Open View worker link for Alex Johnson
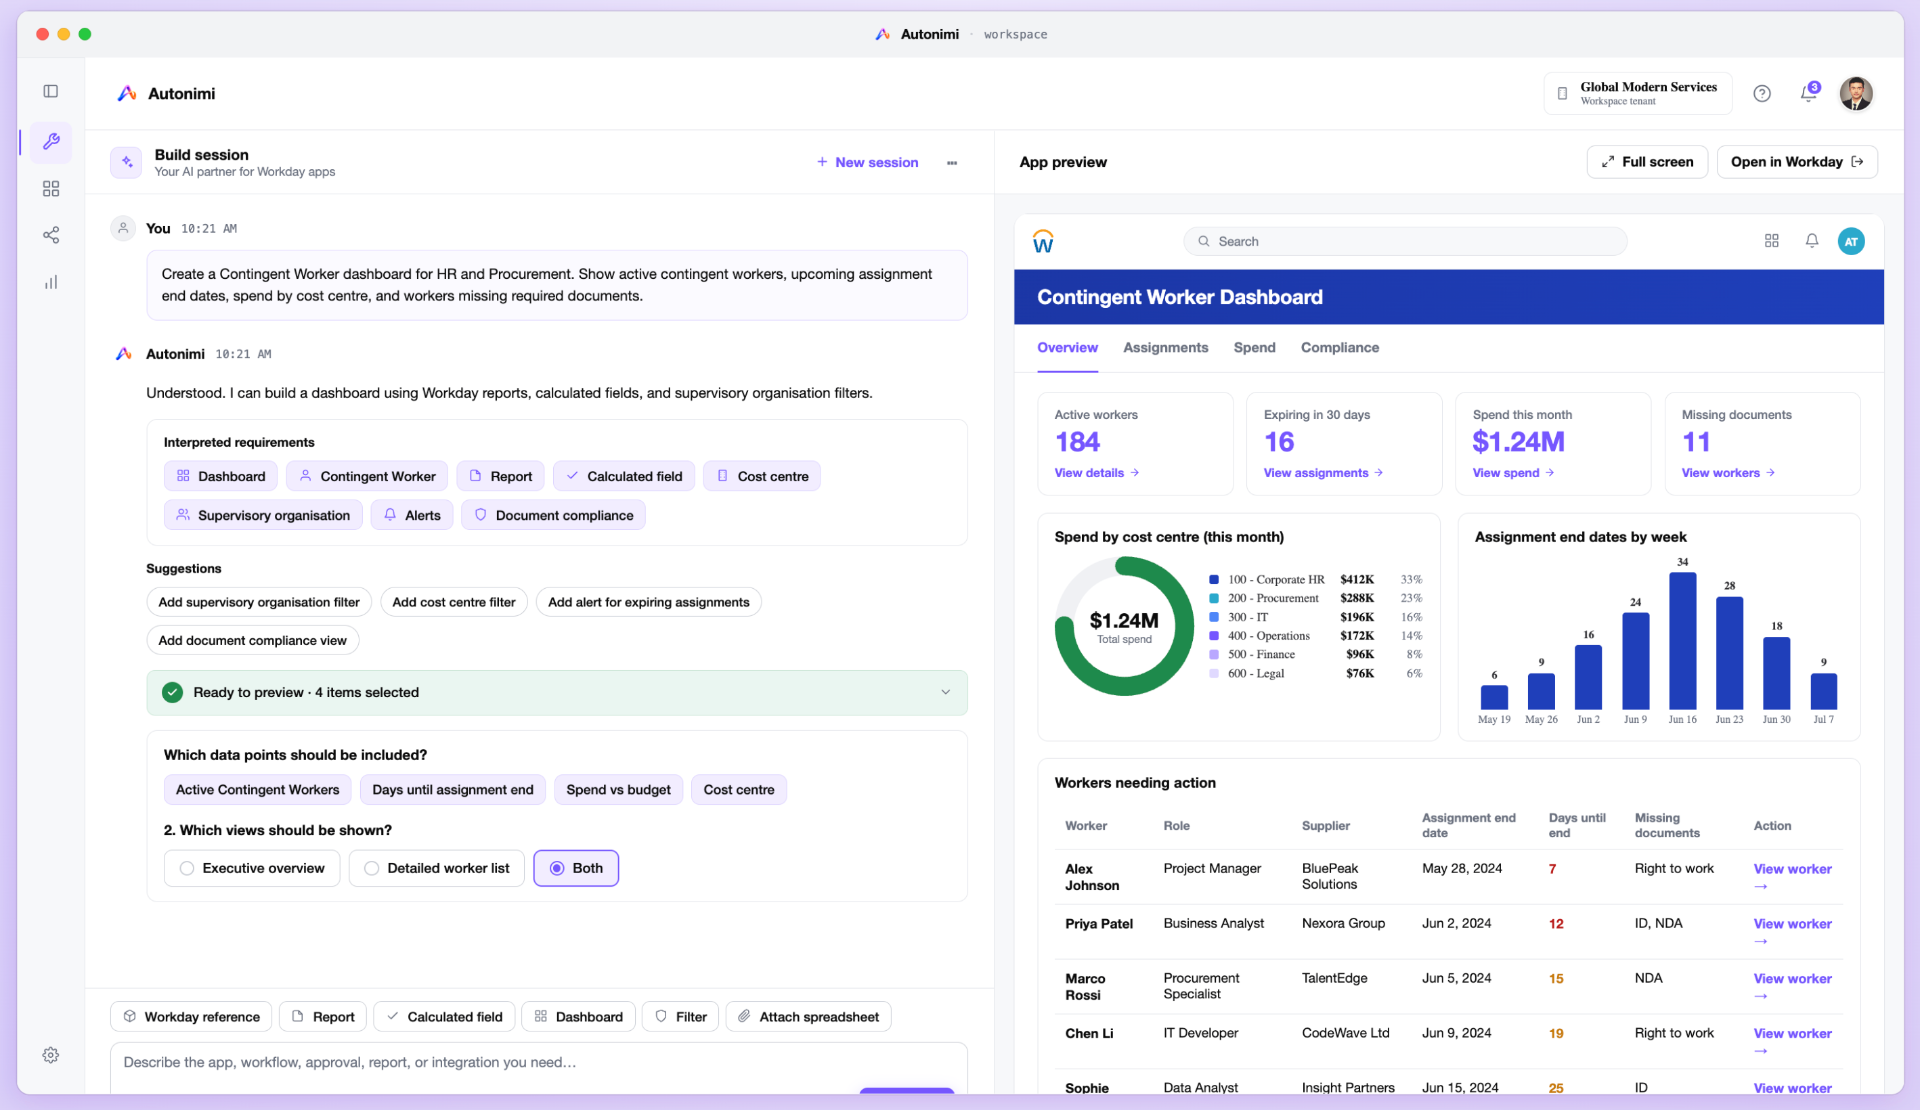The width and height of the screenshot is (1920, 1110). click(x=1792, y=877)
